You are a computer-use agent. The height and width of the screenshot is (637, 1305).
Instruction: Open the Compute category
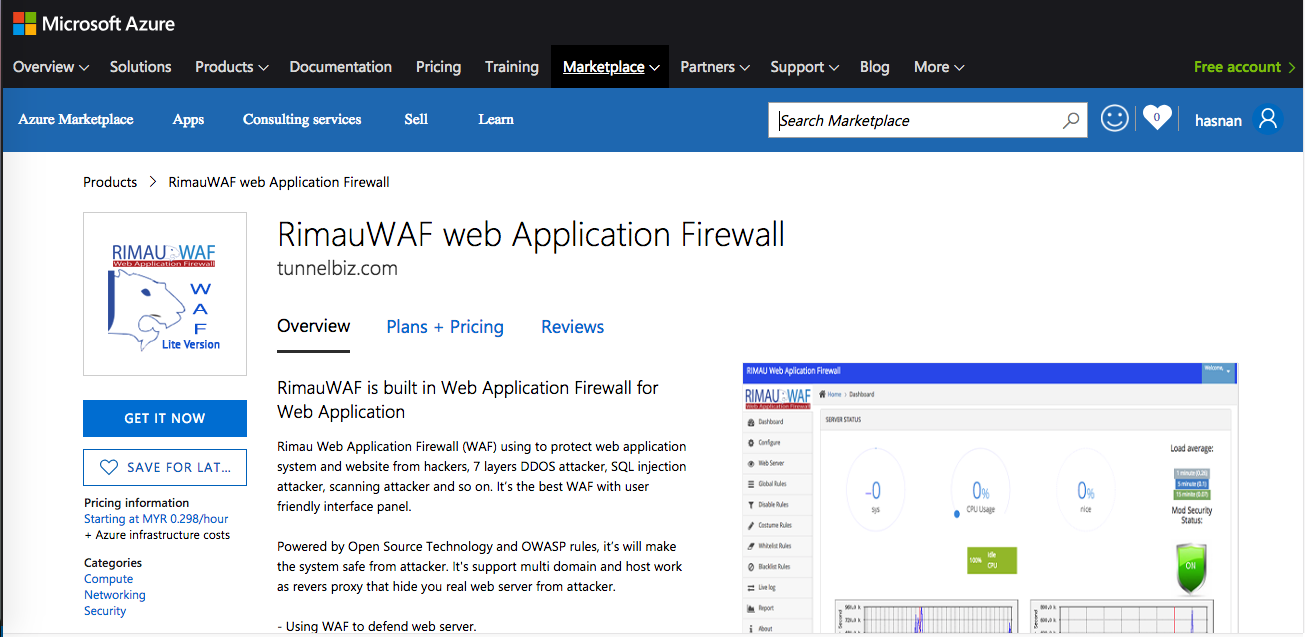(x=109, y=579)
